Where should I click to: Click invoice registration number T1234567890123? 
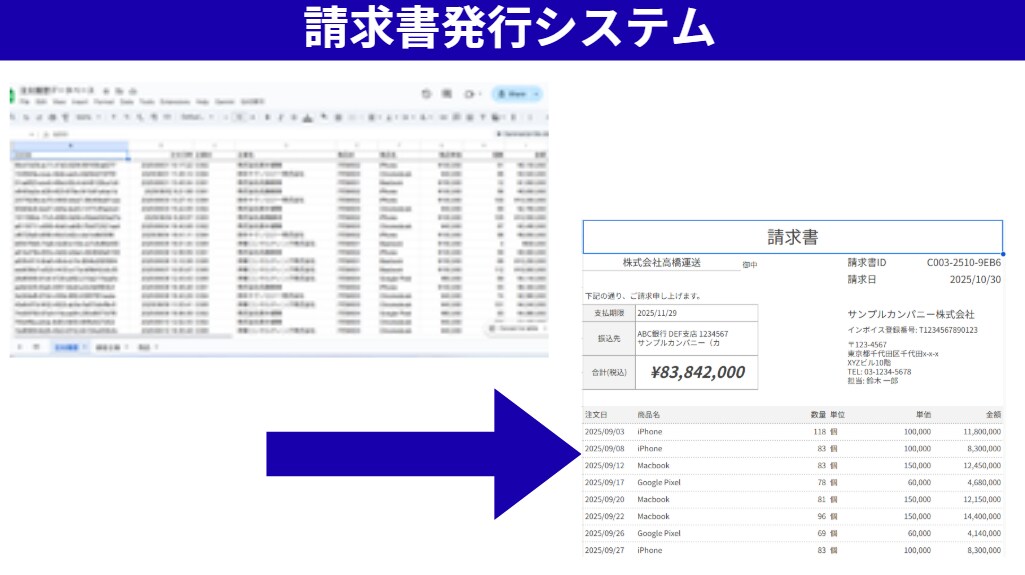click(x=912, y=330)
